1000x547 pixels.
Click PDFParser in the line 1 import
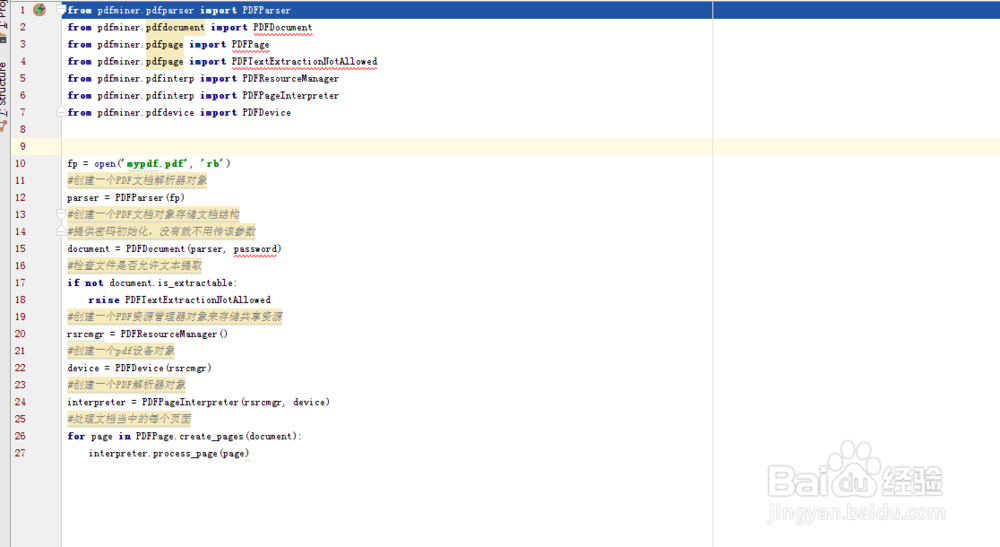pos(266,10)
